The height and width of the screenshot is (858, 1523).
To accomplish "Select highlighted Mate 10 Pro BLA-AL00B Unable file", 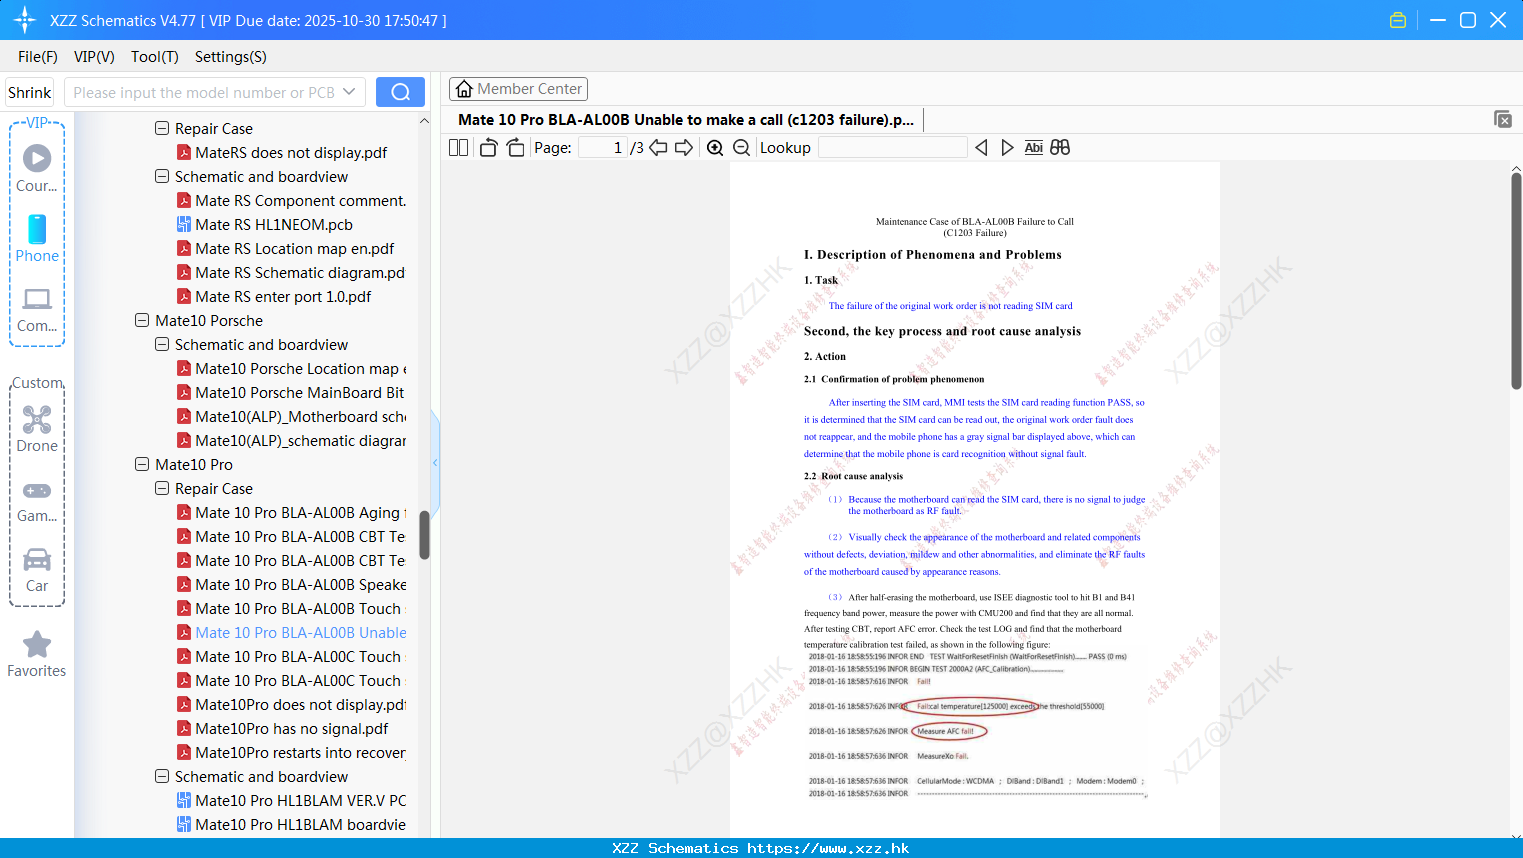I will [x=292, y=633].
